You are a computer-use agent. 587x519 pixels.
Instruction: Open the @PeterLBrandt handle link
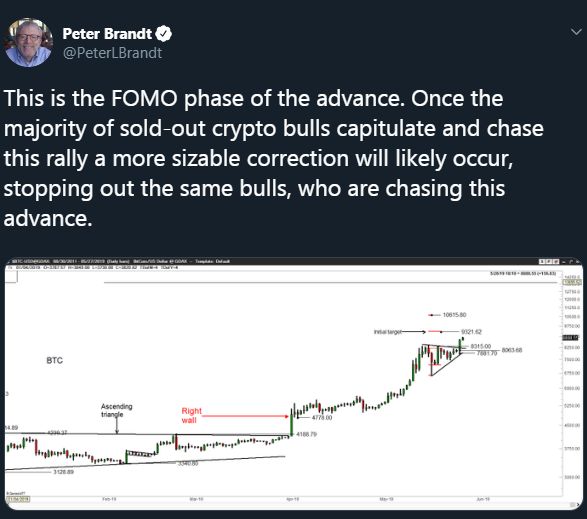tap(112, 53)
